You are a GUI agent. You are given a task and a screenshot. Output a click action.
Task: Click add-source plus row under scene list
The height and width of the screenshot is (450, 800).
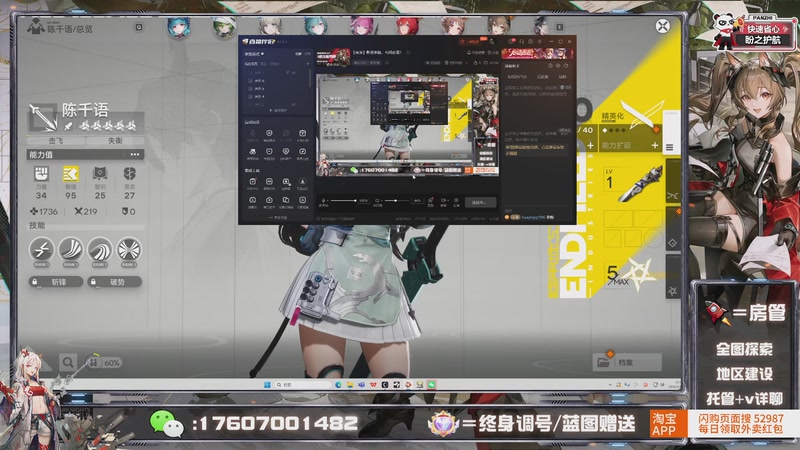click(277, 110)
